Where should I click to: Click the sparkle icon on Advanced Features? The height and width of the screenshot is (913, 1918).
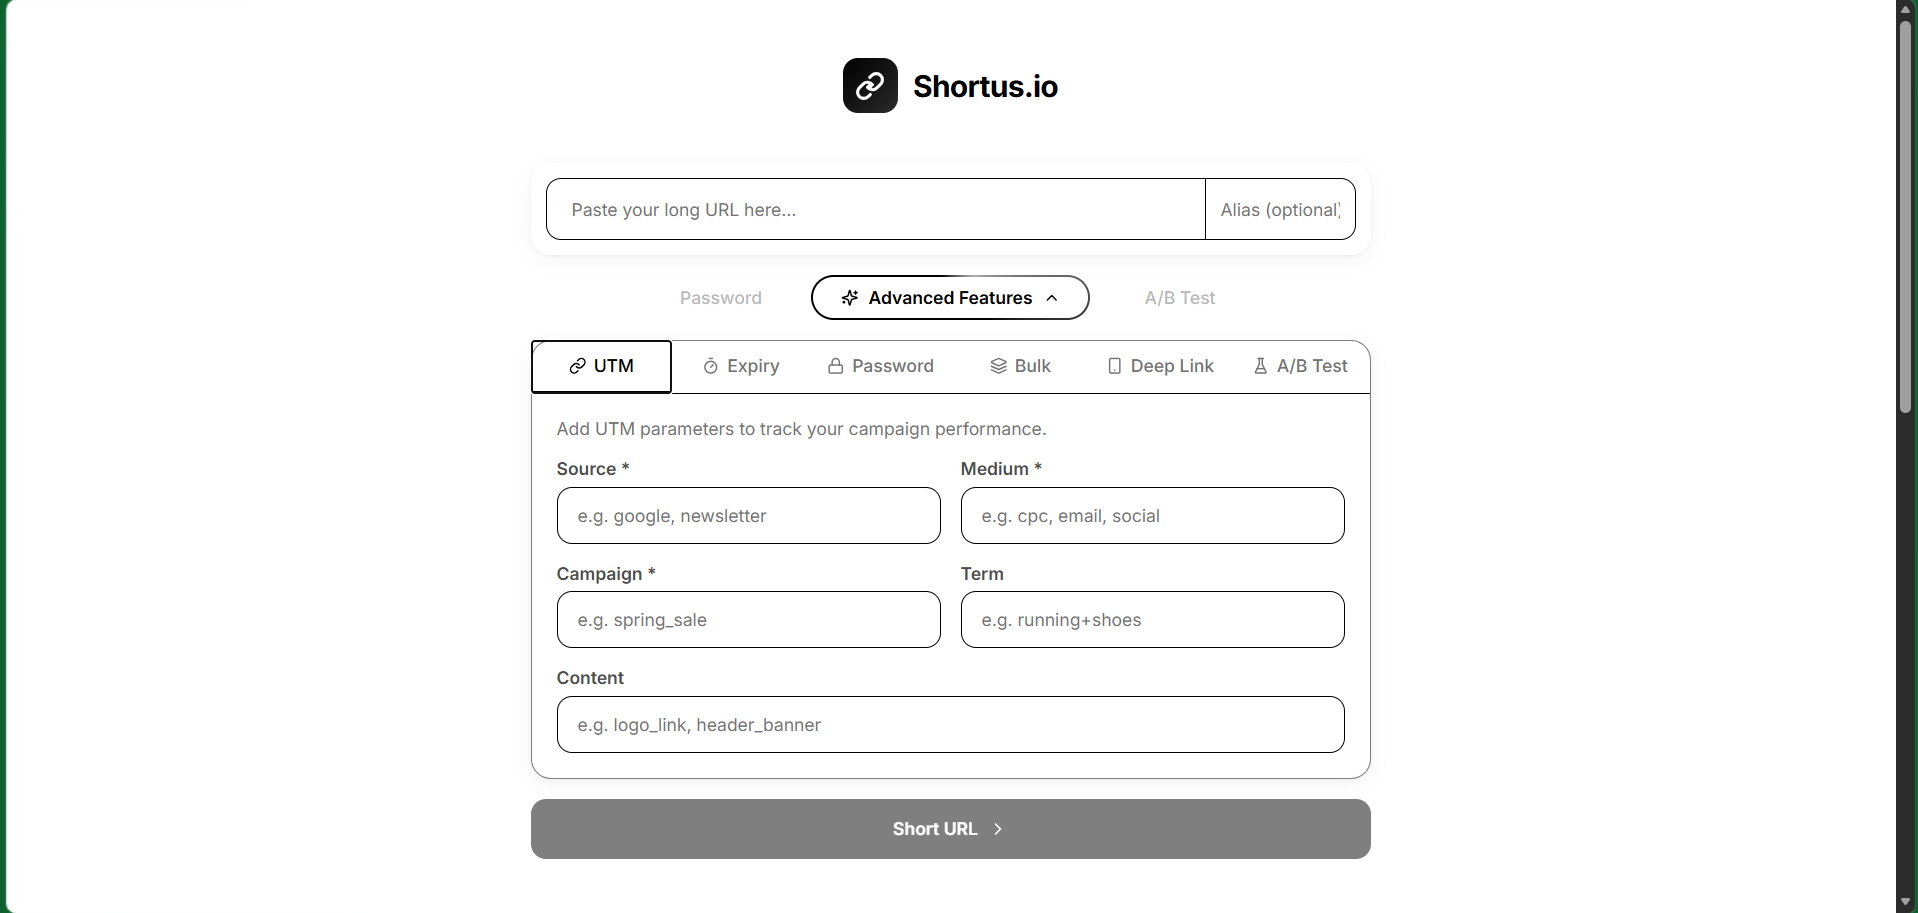tap(850, 297)
